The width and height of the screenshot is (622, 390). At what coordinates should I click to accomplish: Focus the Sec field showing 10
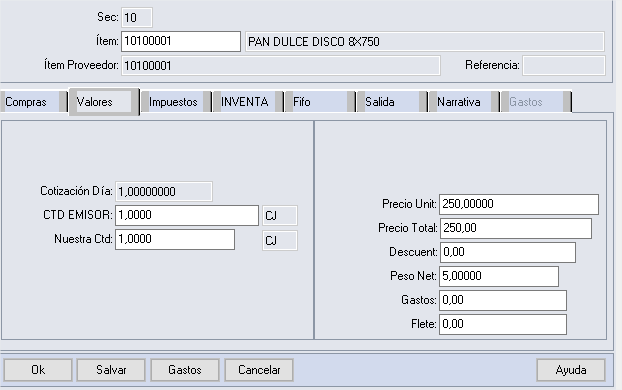(137, 17)
